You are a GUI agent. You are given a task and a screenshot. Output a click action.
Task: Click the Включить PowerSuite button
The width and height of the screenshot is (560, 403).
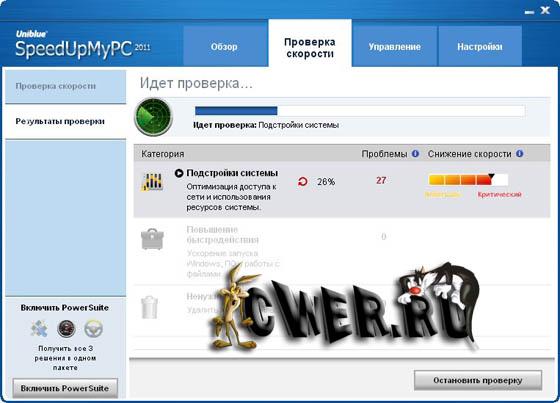pos(65,388)
